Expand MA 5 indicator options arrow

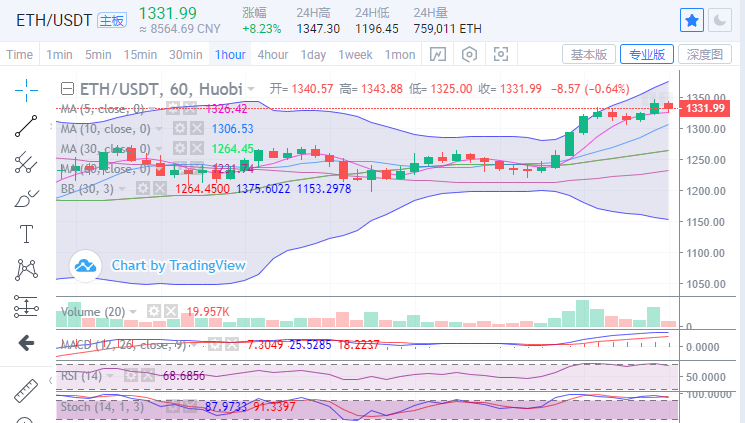152,109
